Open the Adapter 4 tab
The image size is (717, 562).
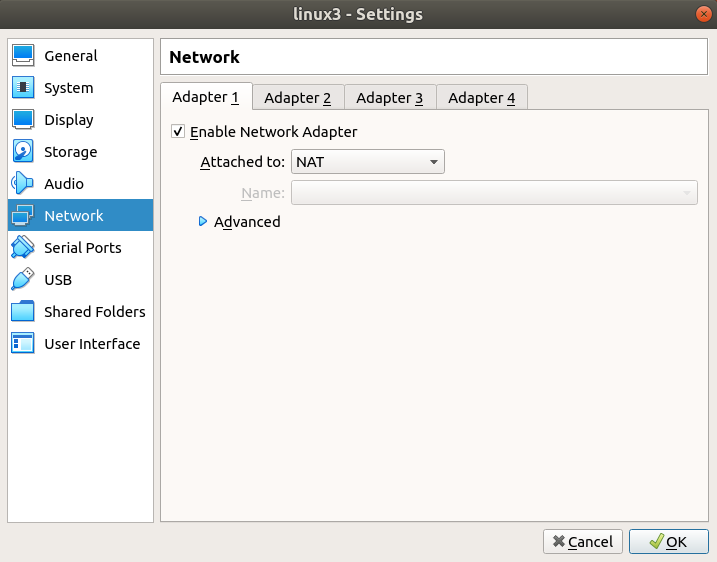pyautogui.click(x=481, y=97)
